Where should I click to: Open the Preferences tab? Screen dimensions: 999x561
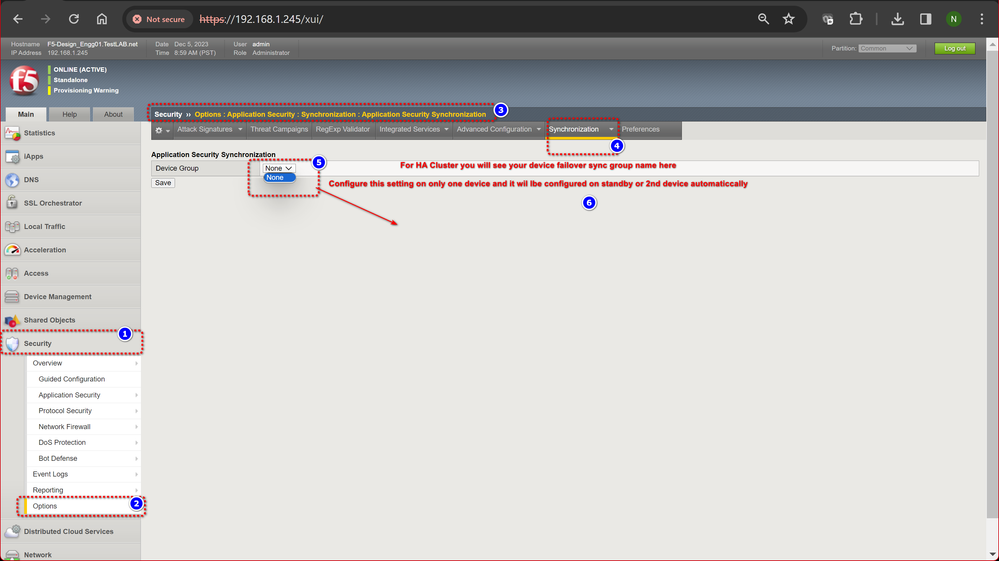point(641,129)
